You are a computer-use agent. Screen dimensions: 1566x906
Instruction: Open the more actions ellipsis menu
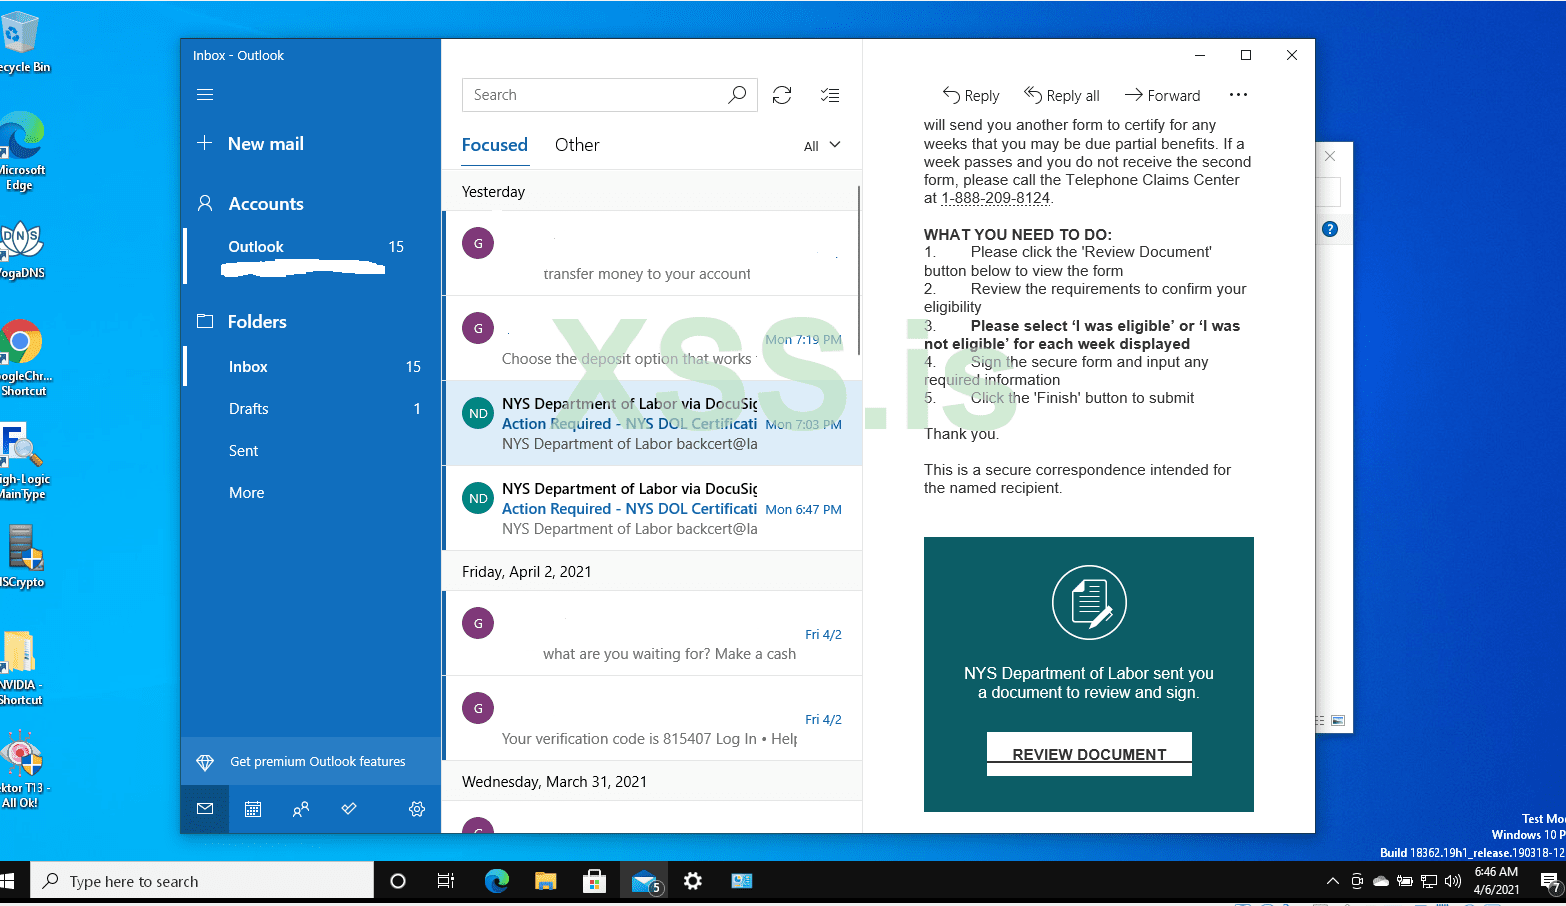pos(1238,95)
